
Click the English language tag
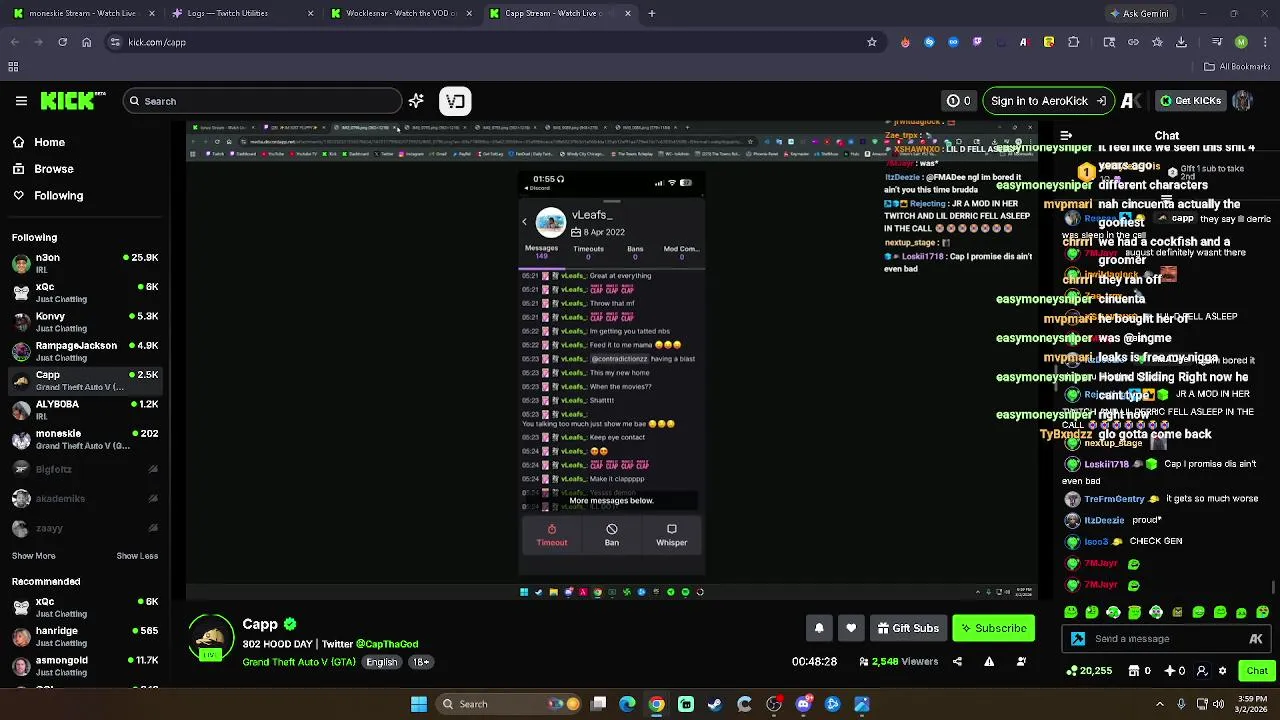tap(381, 662)
